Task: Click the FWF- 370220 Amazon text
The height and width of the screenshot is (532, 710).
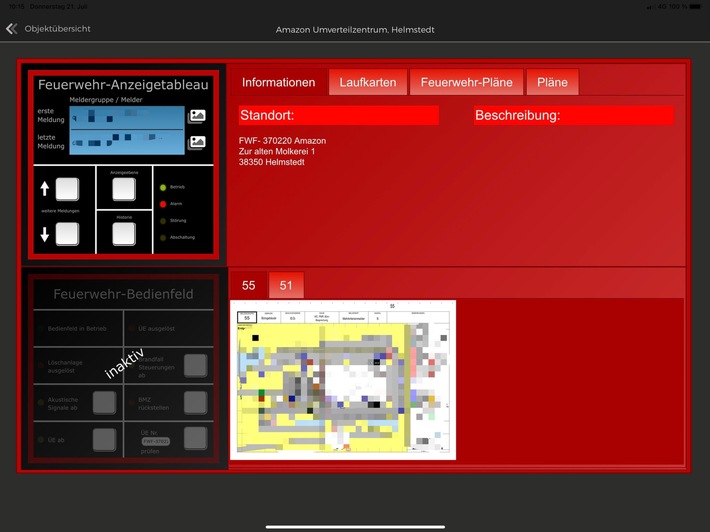Action: pos(282,141)
